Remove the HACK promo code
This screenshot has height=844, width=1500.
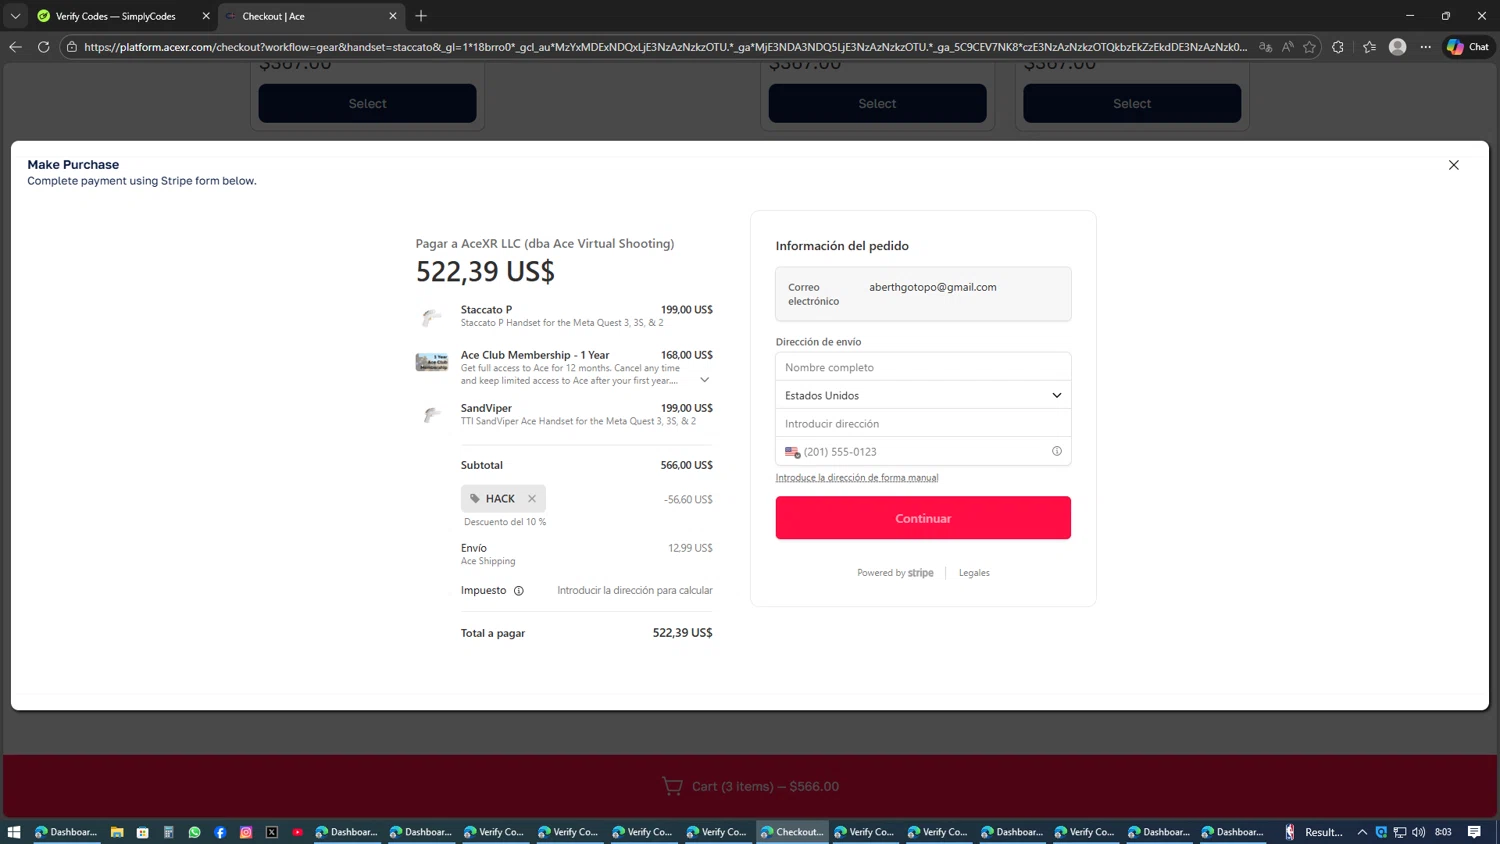[532, 499]
